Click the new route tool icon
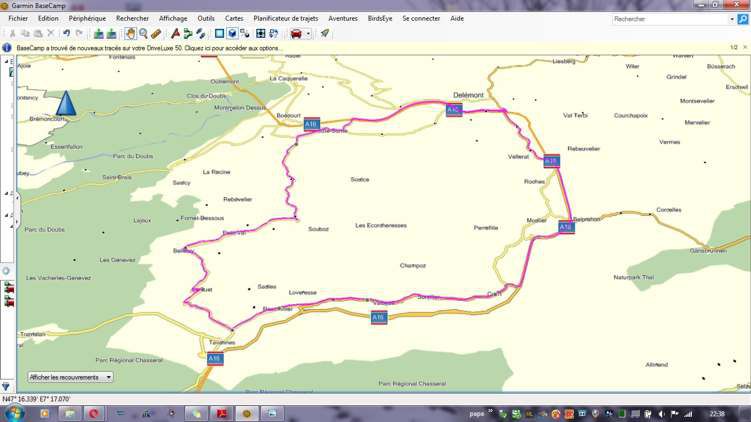The width and height of the screenshot is (751, 422). (175, 33)
